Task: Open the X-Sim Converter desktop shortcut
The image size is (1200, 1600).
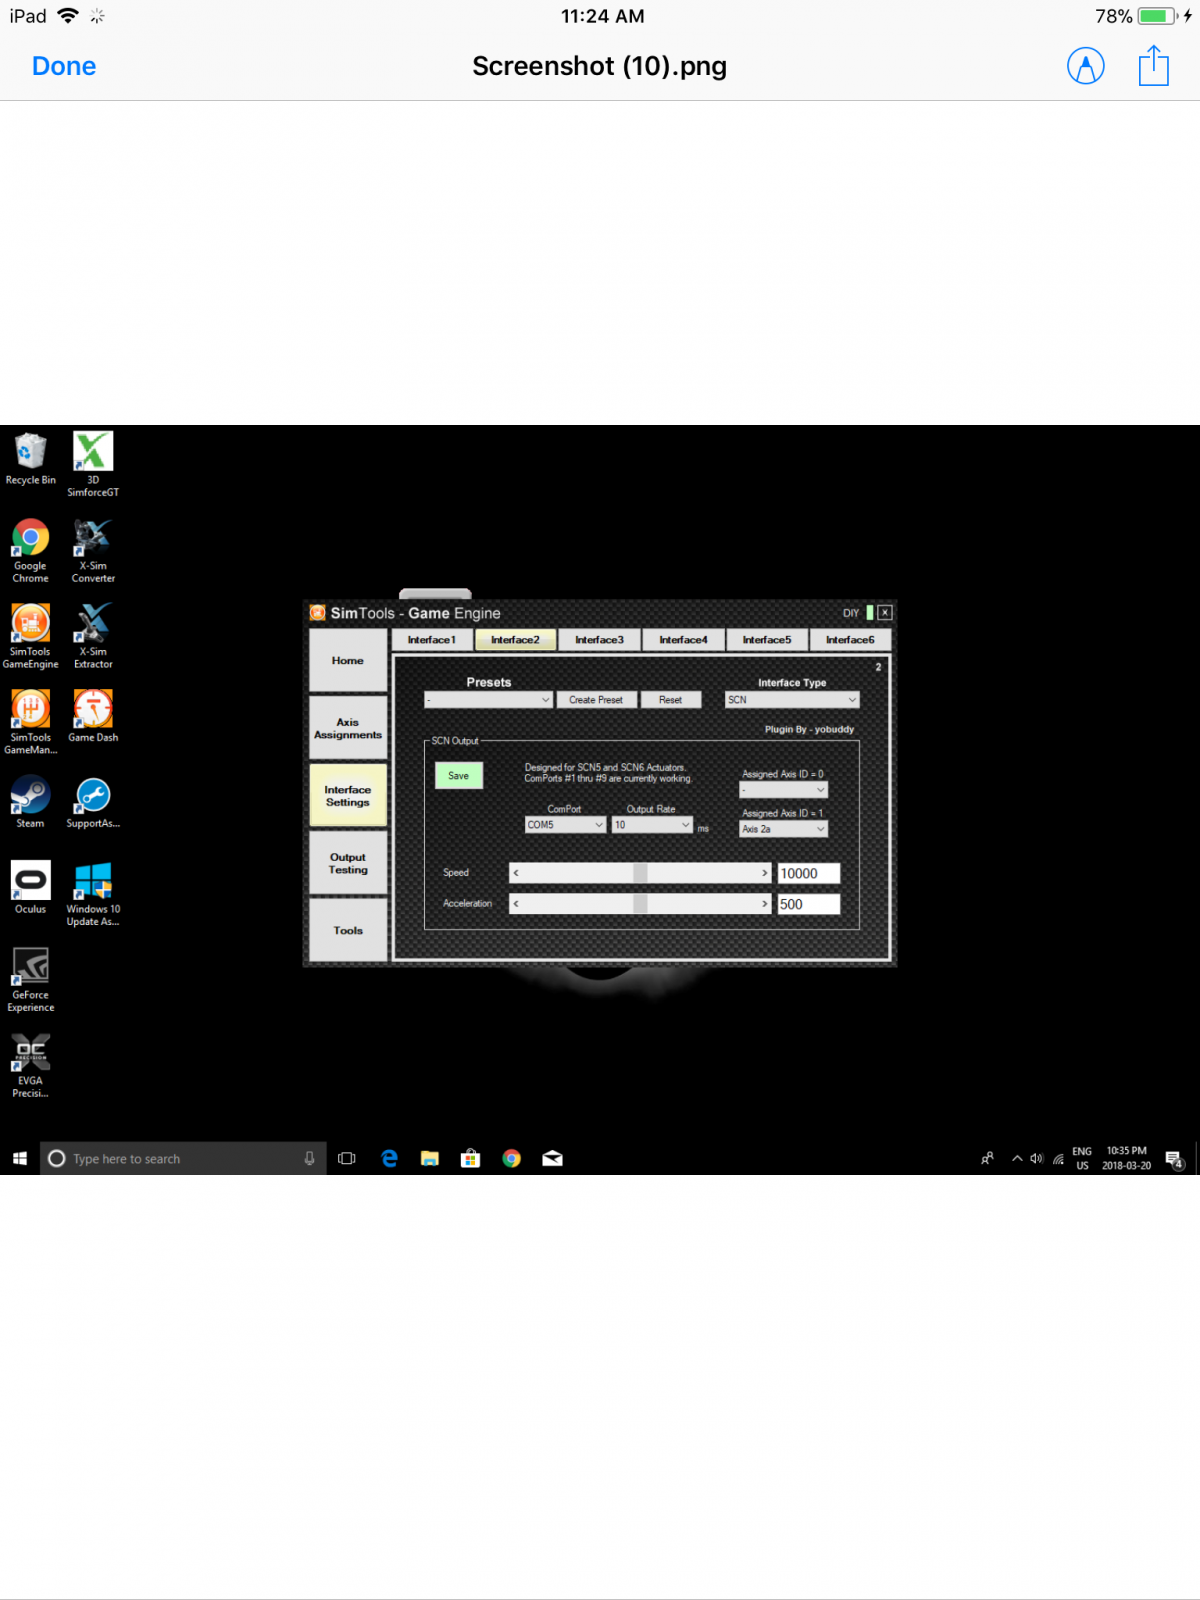Action: coord(93,551)
